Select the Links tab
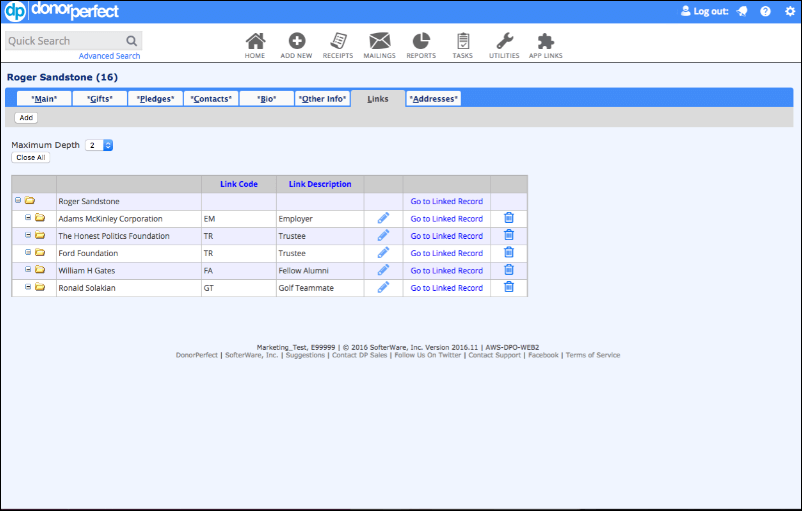Viewport: 802px width, 511px height. 378,99
